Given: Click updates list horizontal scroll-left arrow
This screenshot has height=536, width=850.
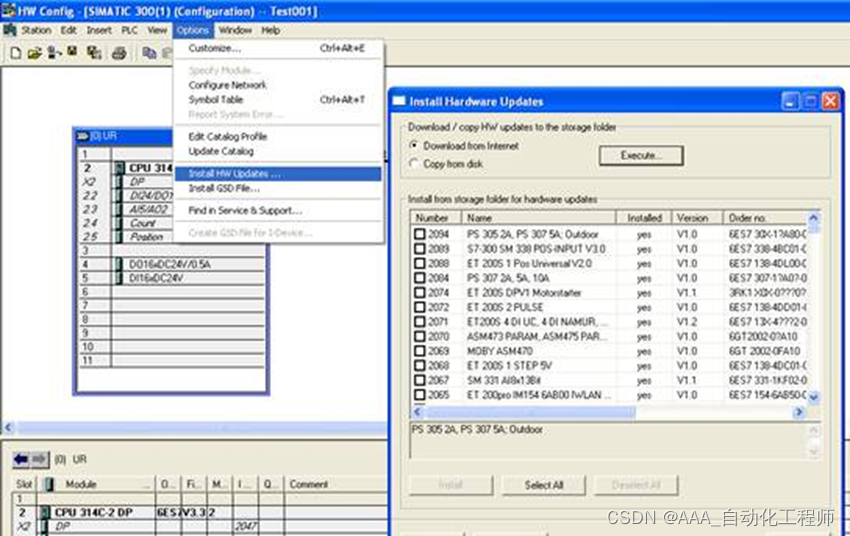Looking at the screenshot, I should tap(417, 412).
